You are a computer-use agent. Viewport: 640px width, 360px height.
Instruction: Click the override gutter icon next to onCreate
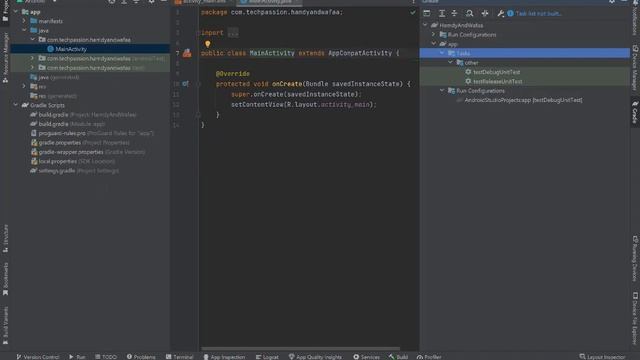click(x=185, y=84)
